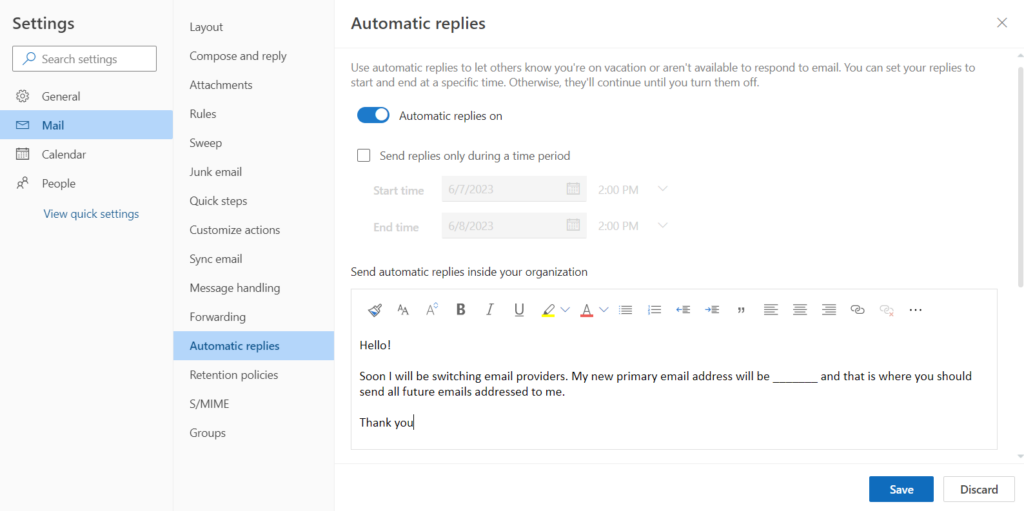Insert a bulleted list

pos(626,310)
